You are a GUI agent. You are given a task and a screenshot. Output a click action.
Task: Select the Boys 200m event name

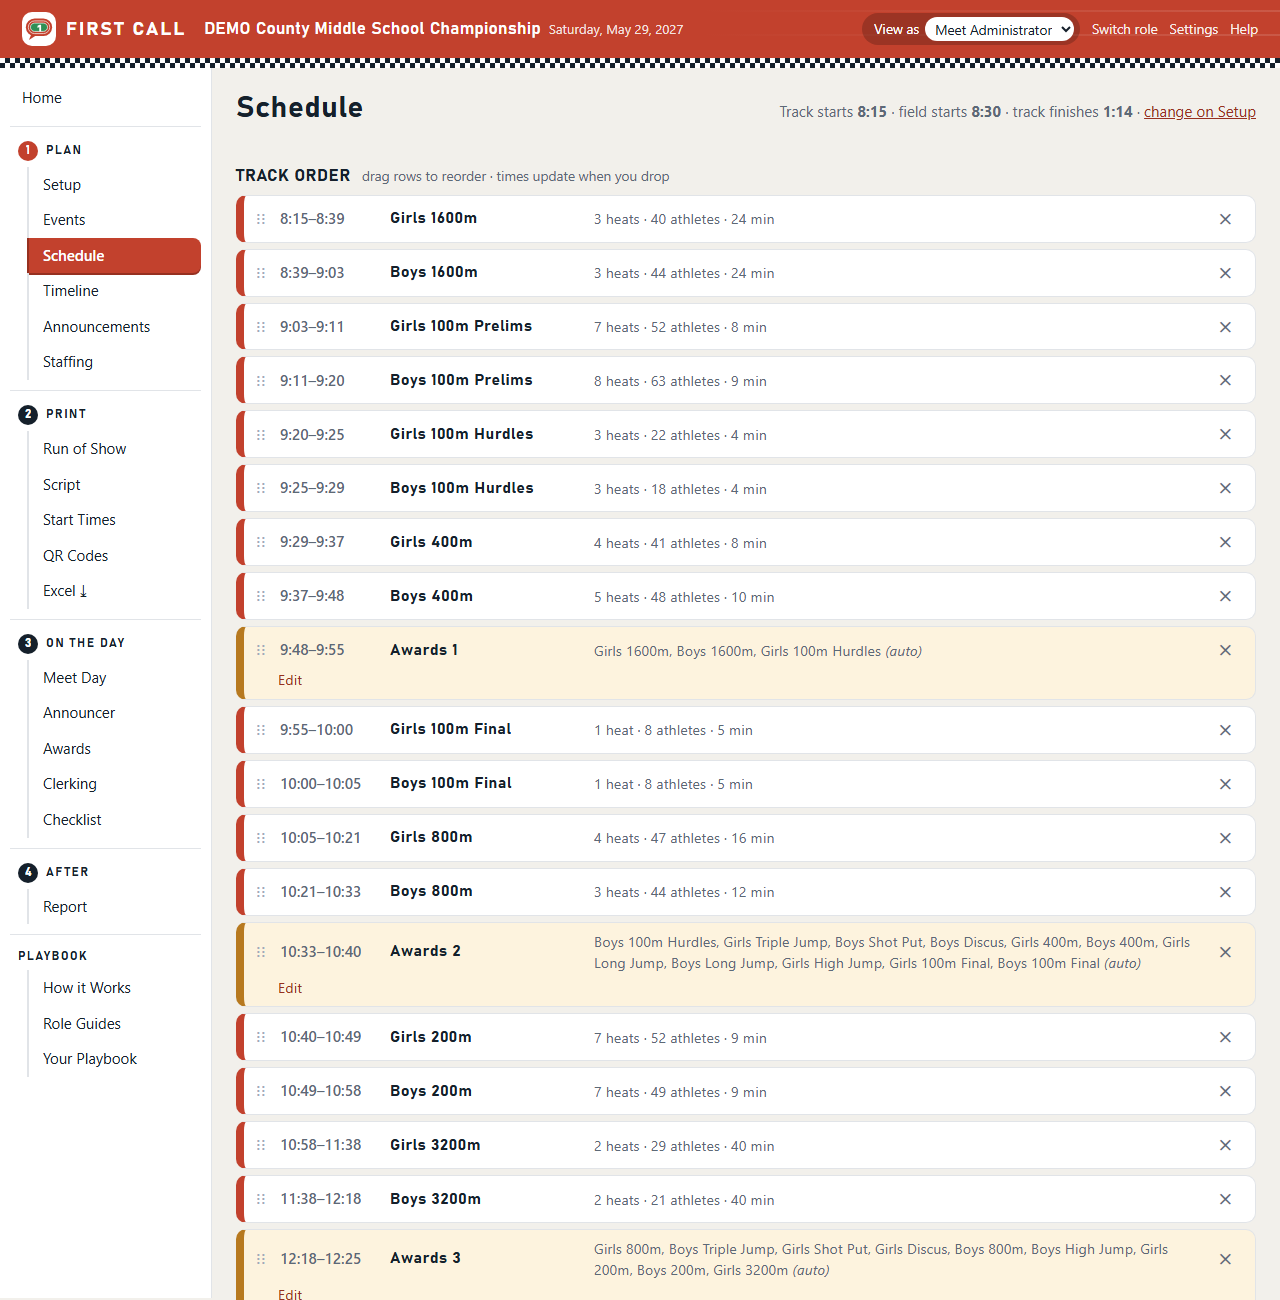(x=431, y=1091)
